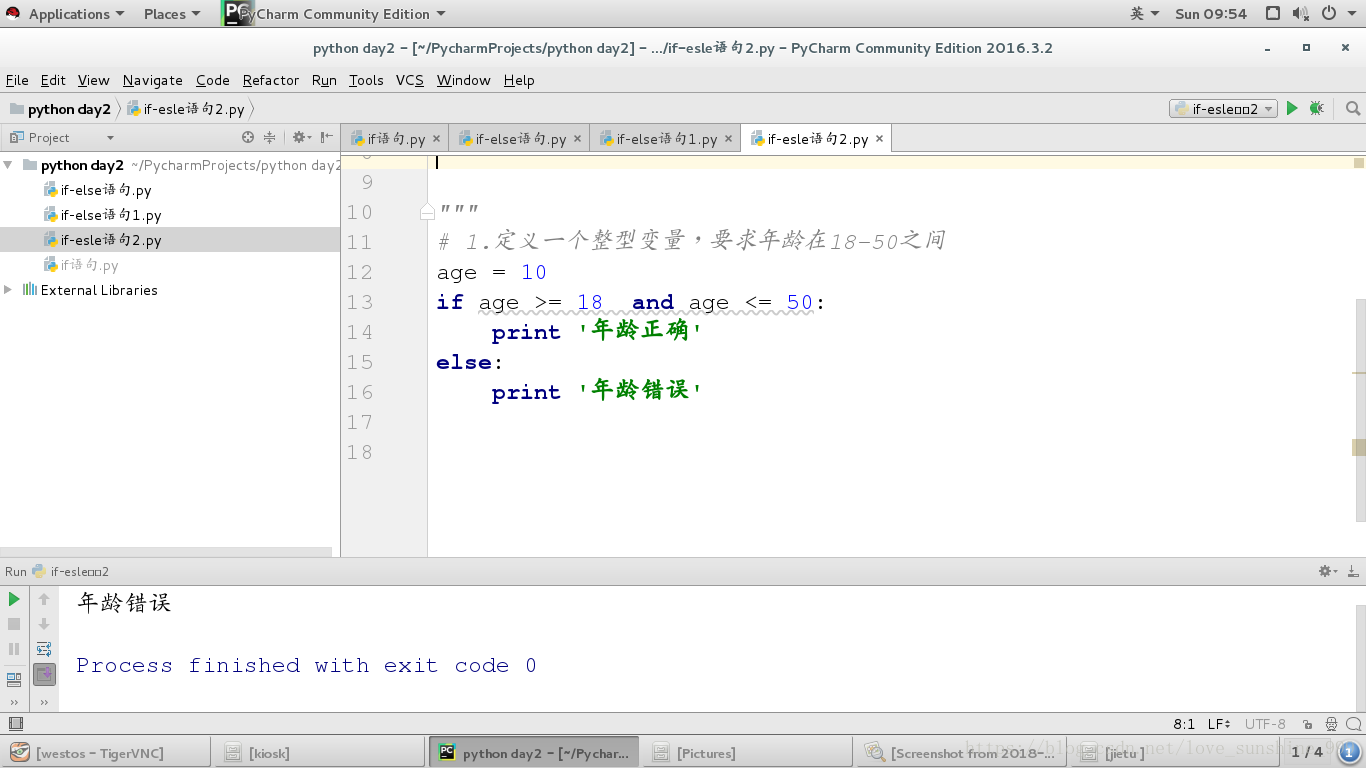This screenshot has height=768, width=1366.
Task: Rerun the program in Run panel
Action: pos(14,599)
